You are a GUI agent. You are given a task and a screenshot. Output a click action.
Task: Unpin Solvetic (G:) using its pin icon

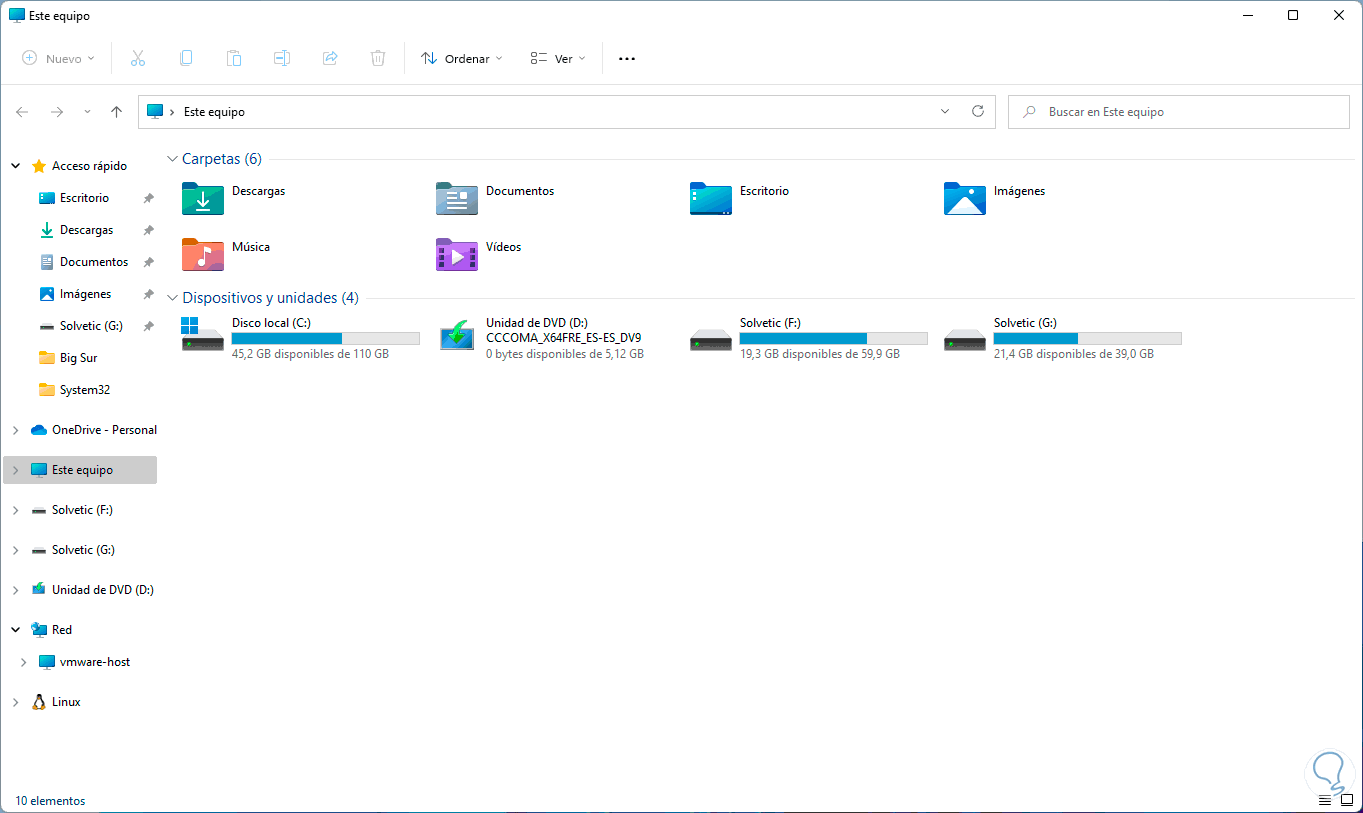(x=148, y=326)
